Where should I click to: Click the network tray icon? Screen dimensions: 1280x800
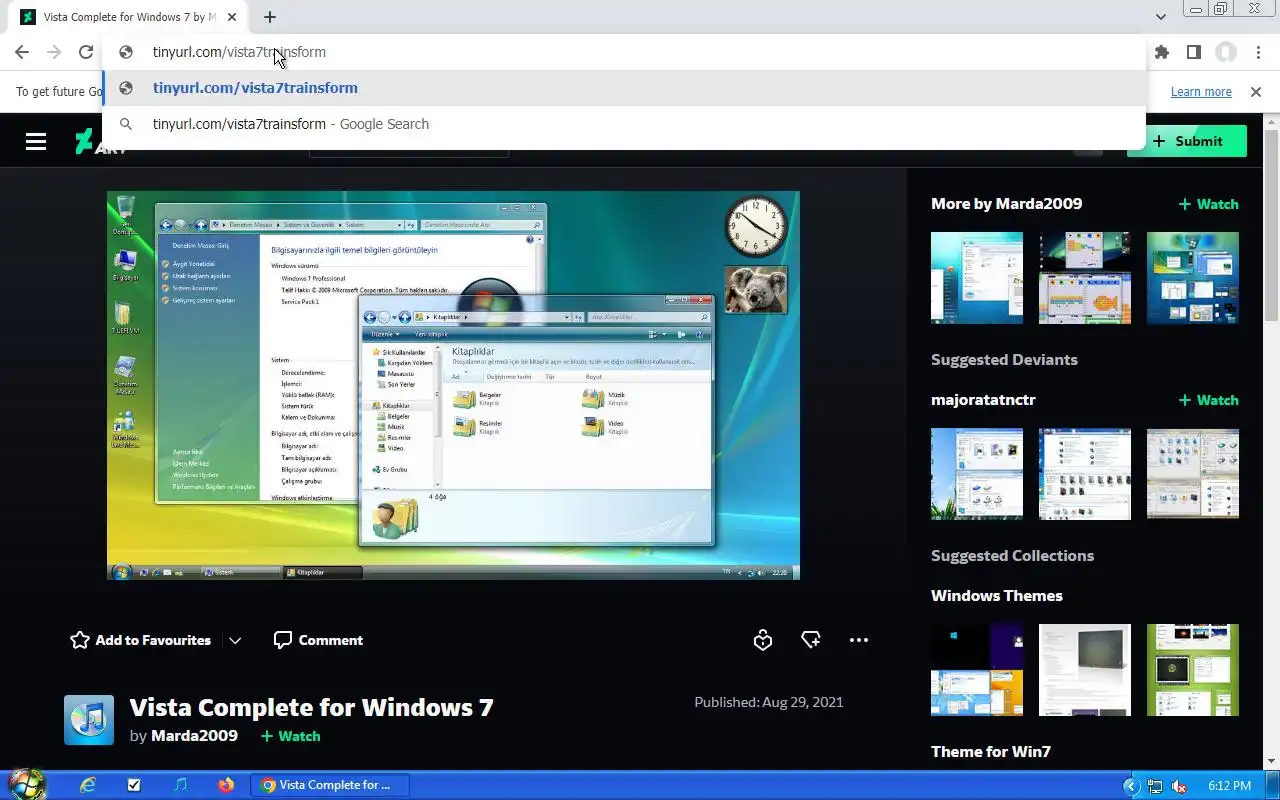(1155, 786)
